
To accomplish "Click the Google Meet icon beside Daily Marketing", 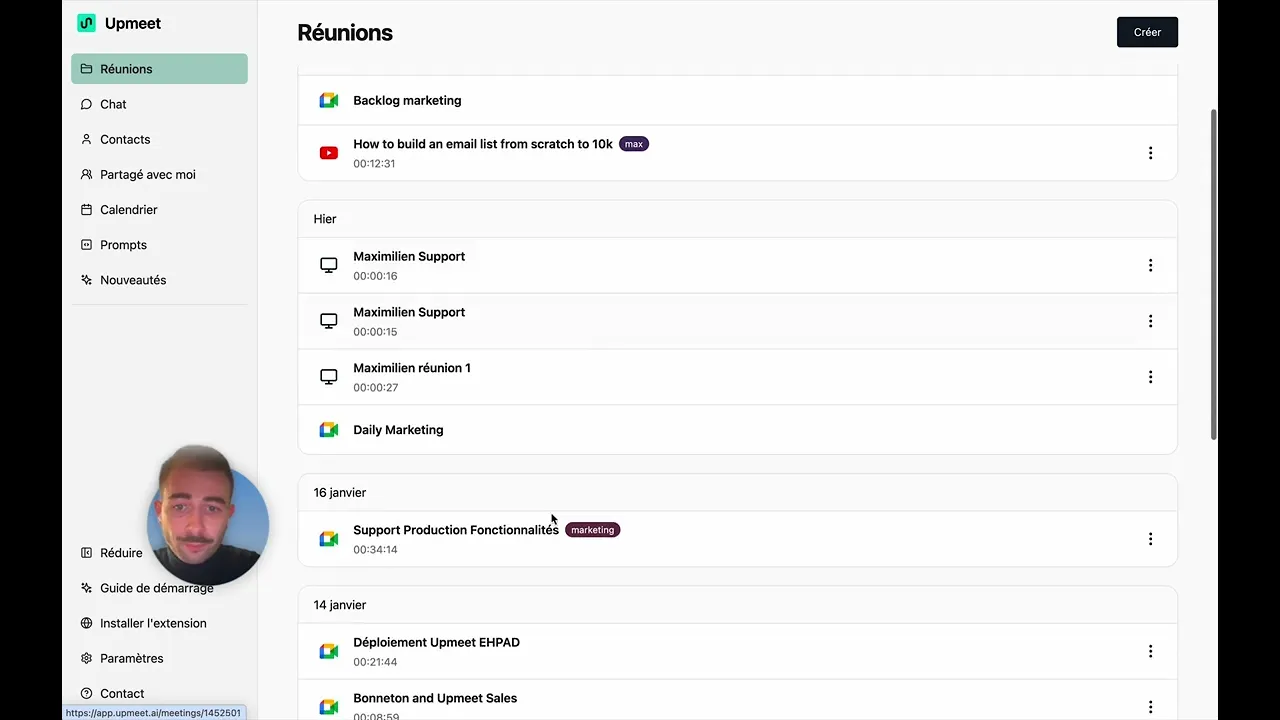I will pos(328,430).
